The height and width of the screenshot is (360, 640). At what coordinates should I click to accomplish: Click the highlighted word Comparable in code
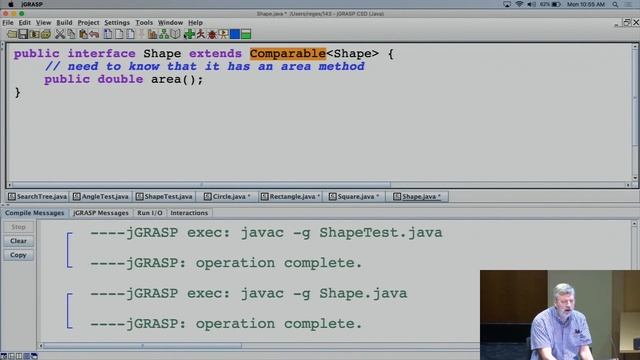coord(288,53)
